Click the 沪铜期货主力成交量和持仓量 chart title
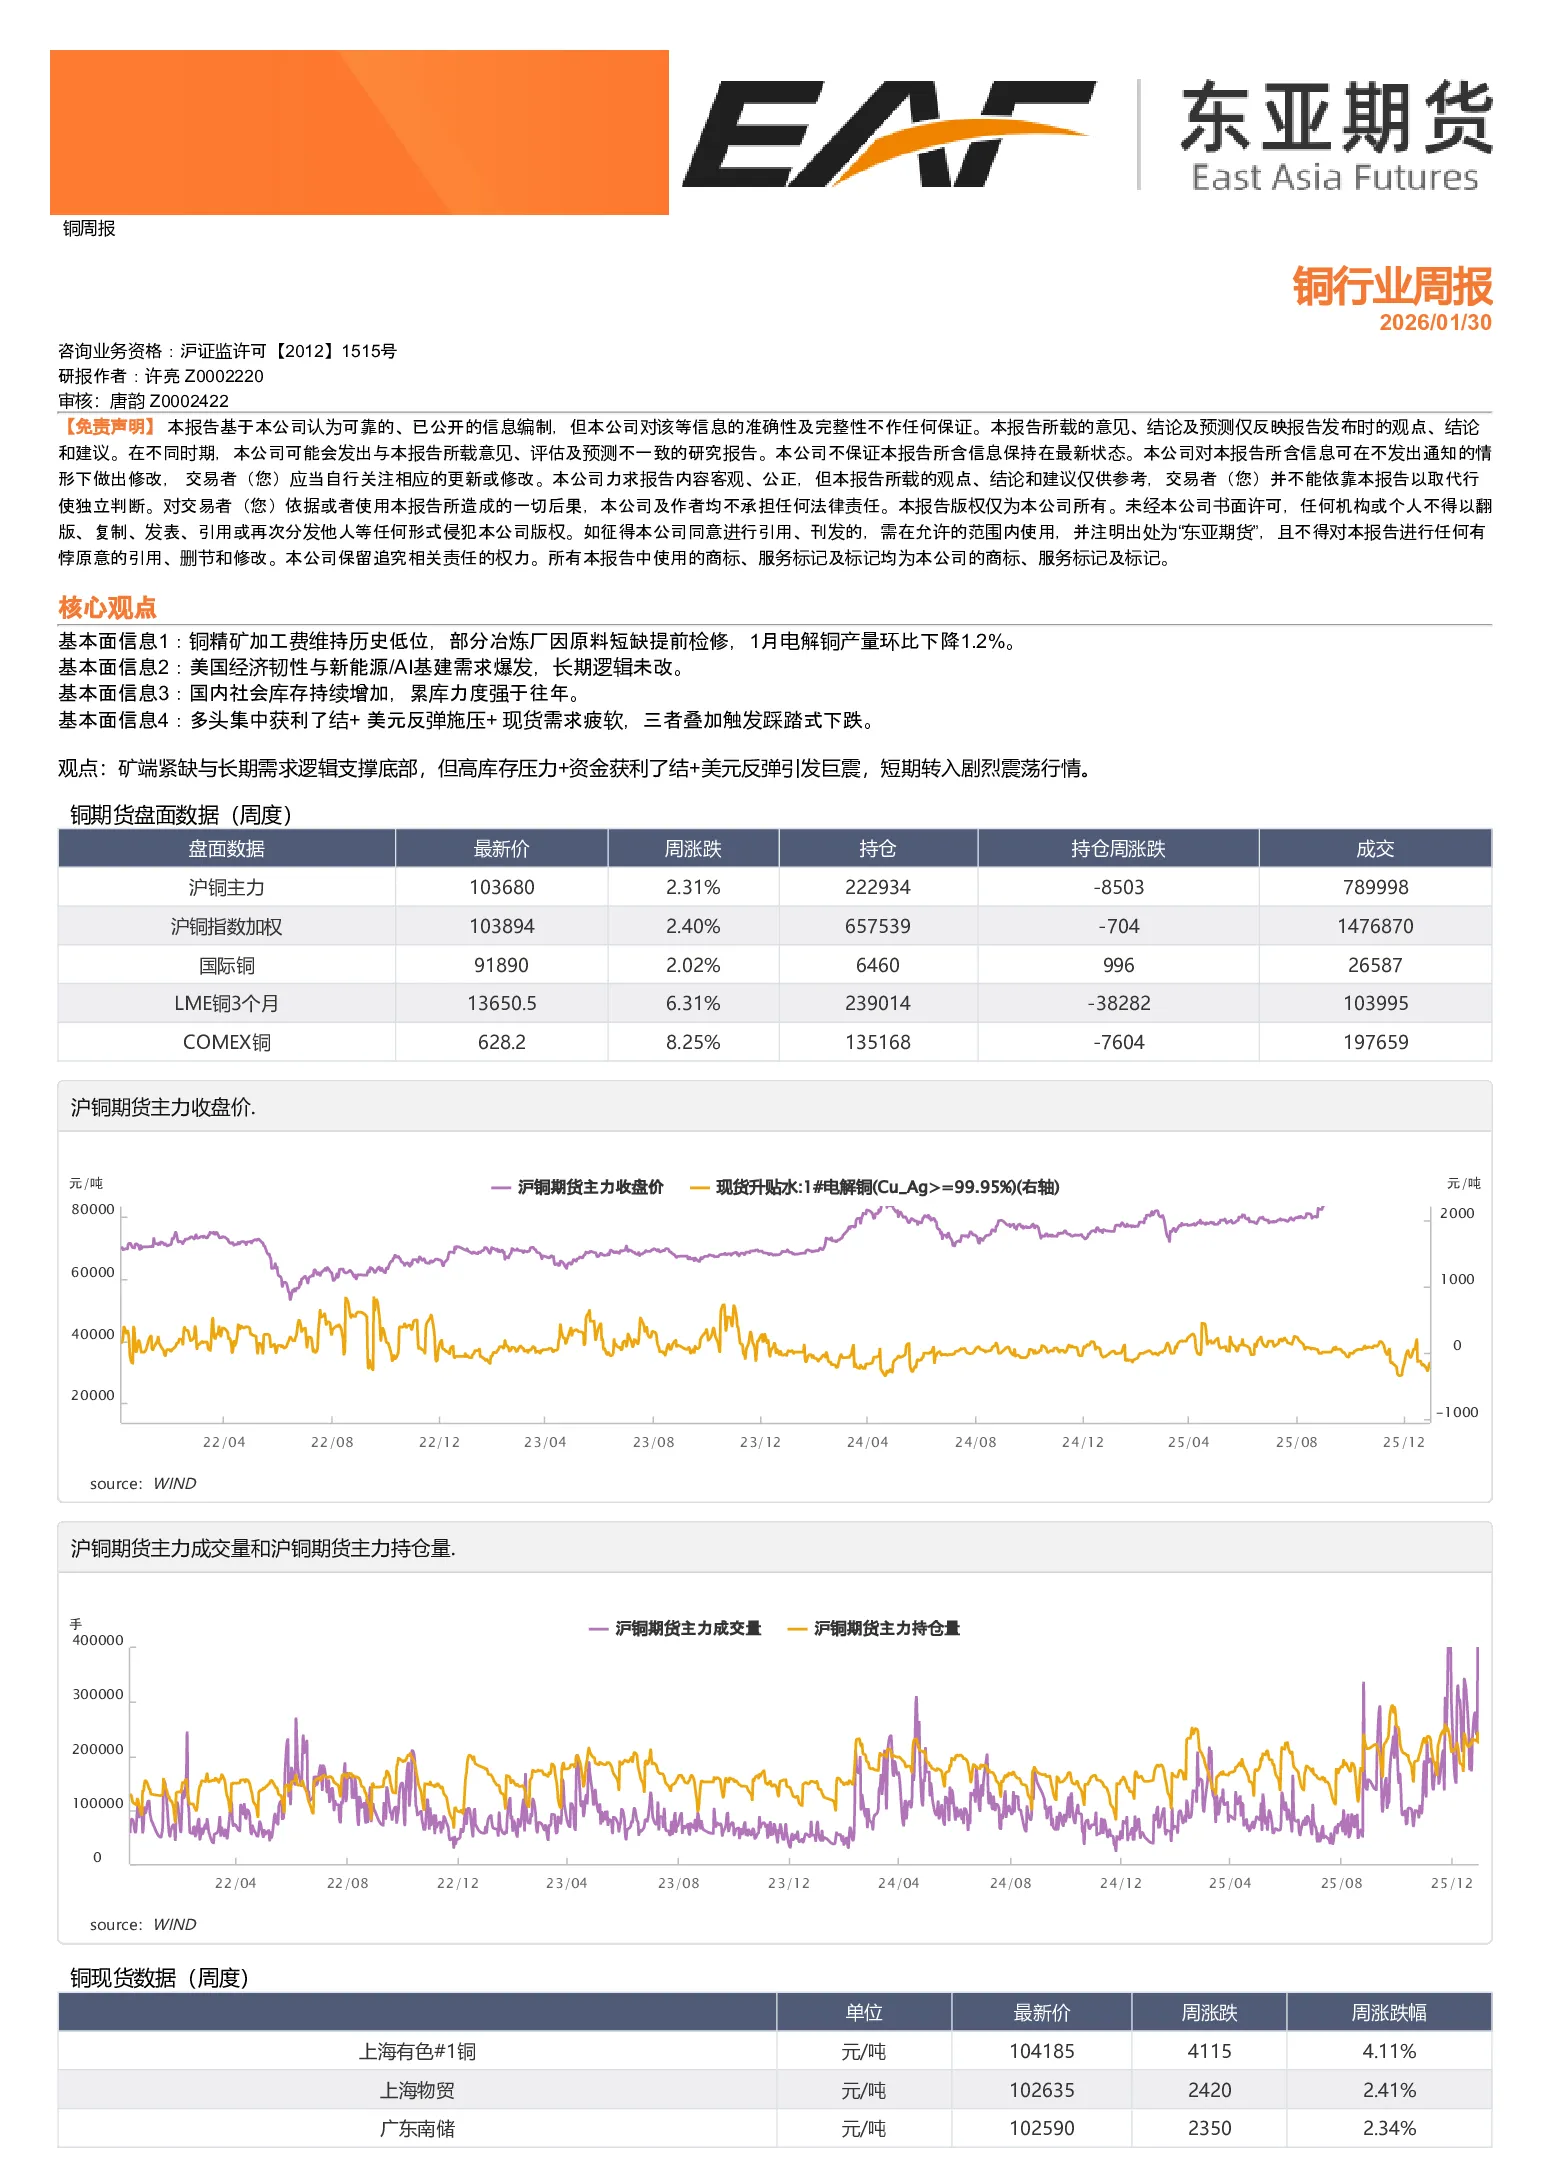Screen dimensions: 1550x2172 tap(263, 1548)
